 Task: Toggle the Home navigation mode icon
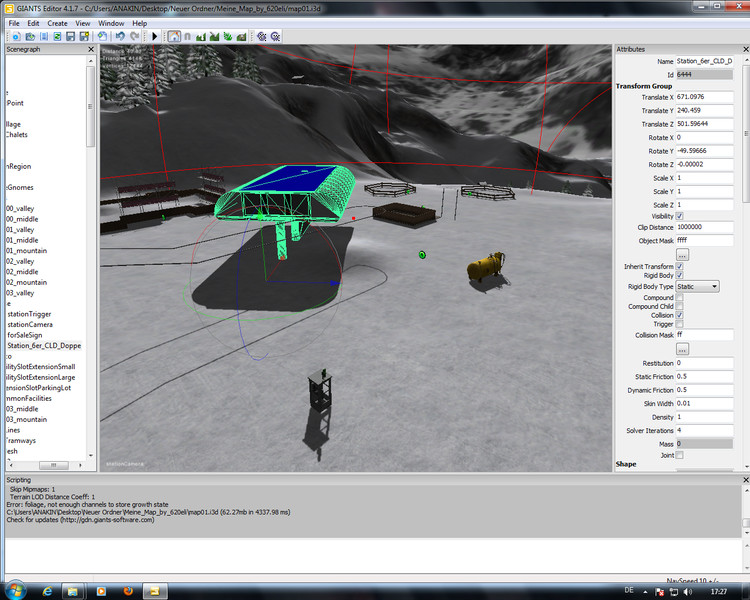point(174,36)
